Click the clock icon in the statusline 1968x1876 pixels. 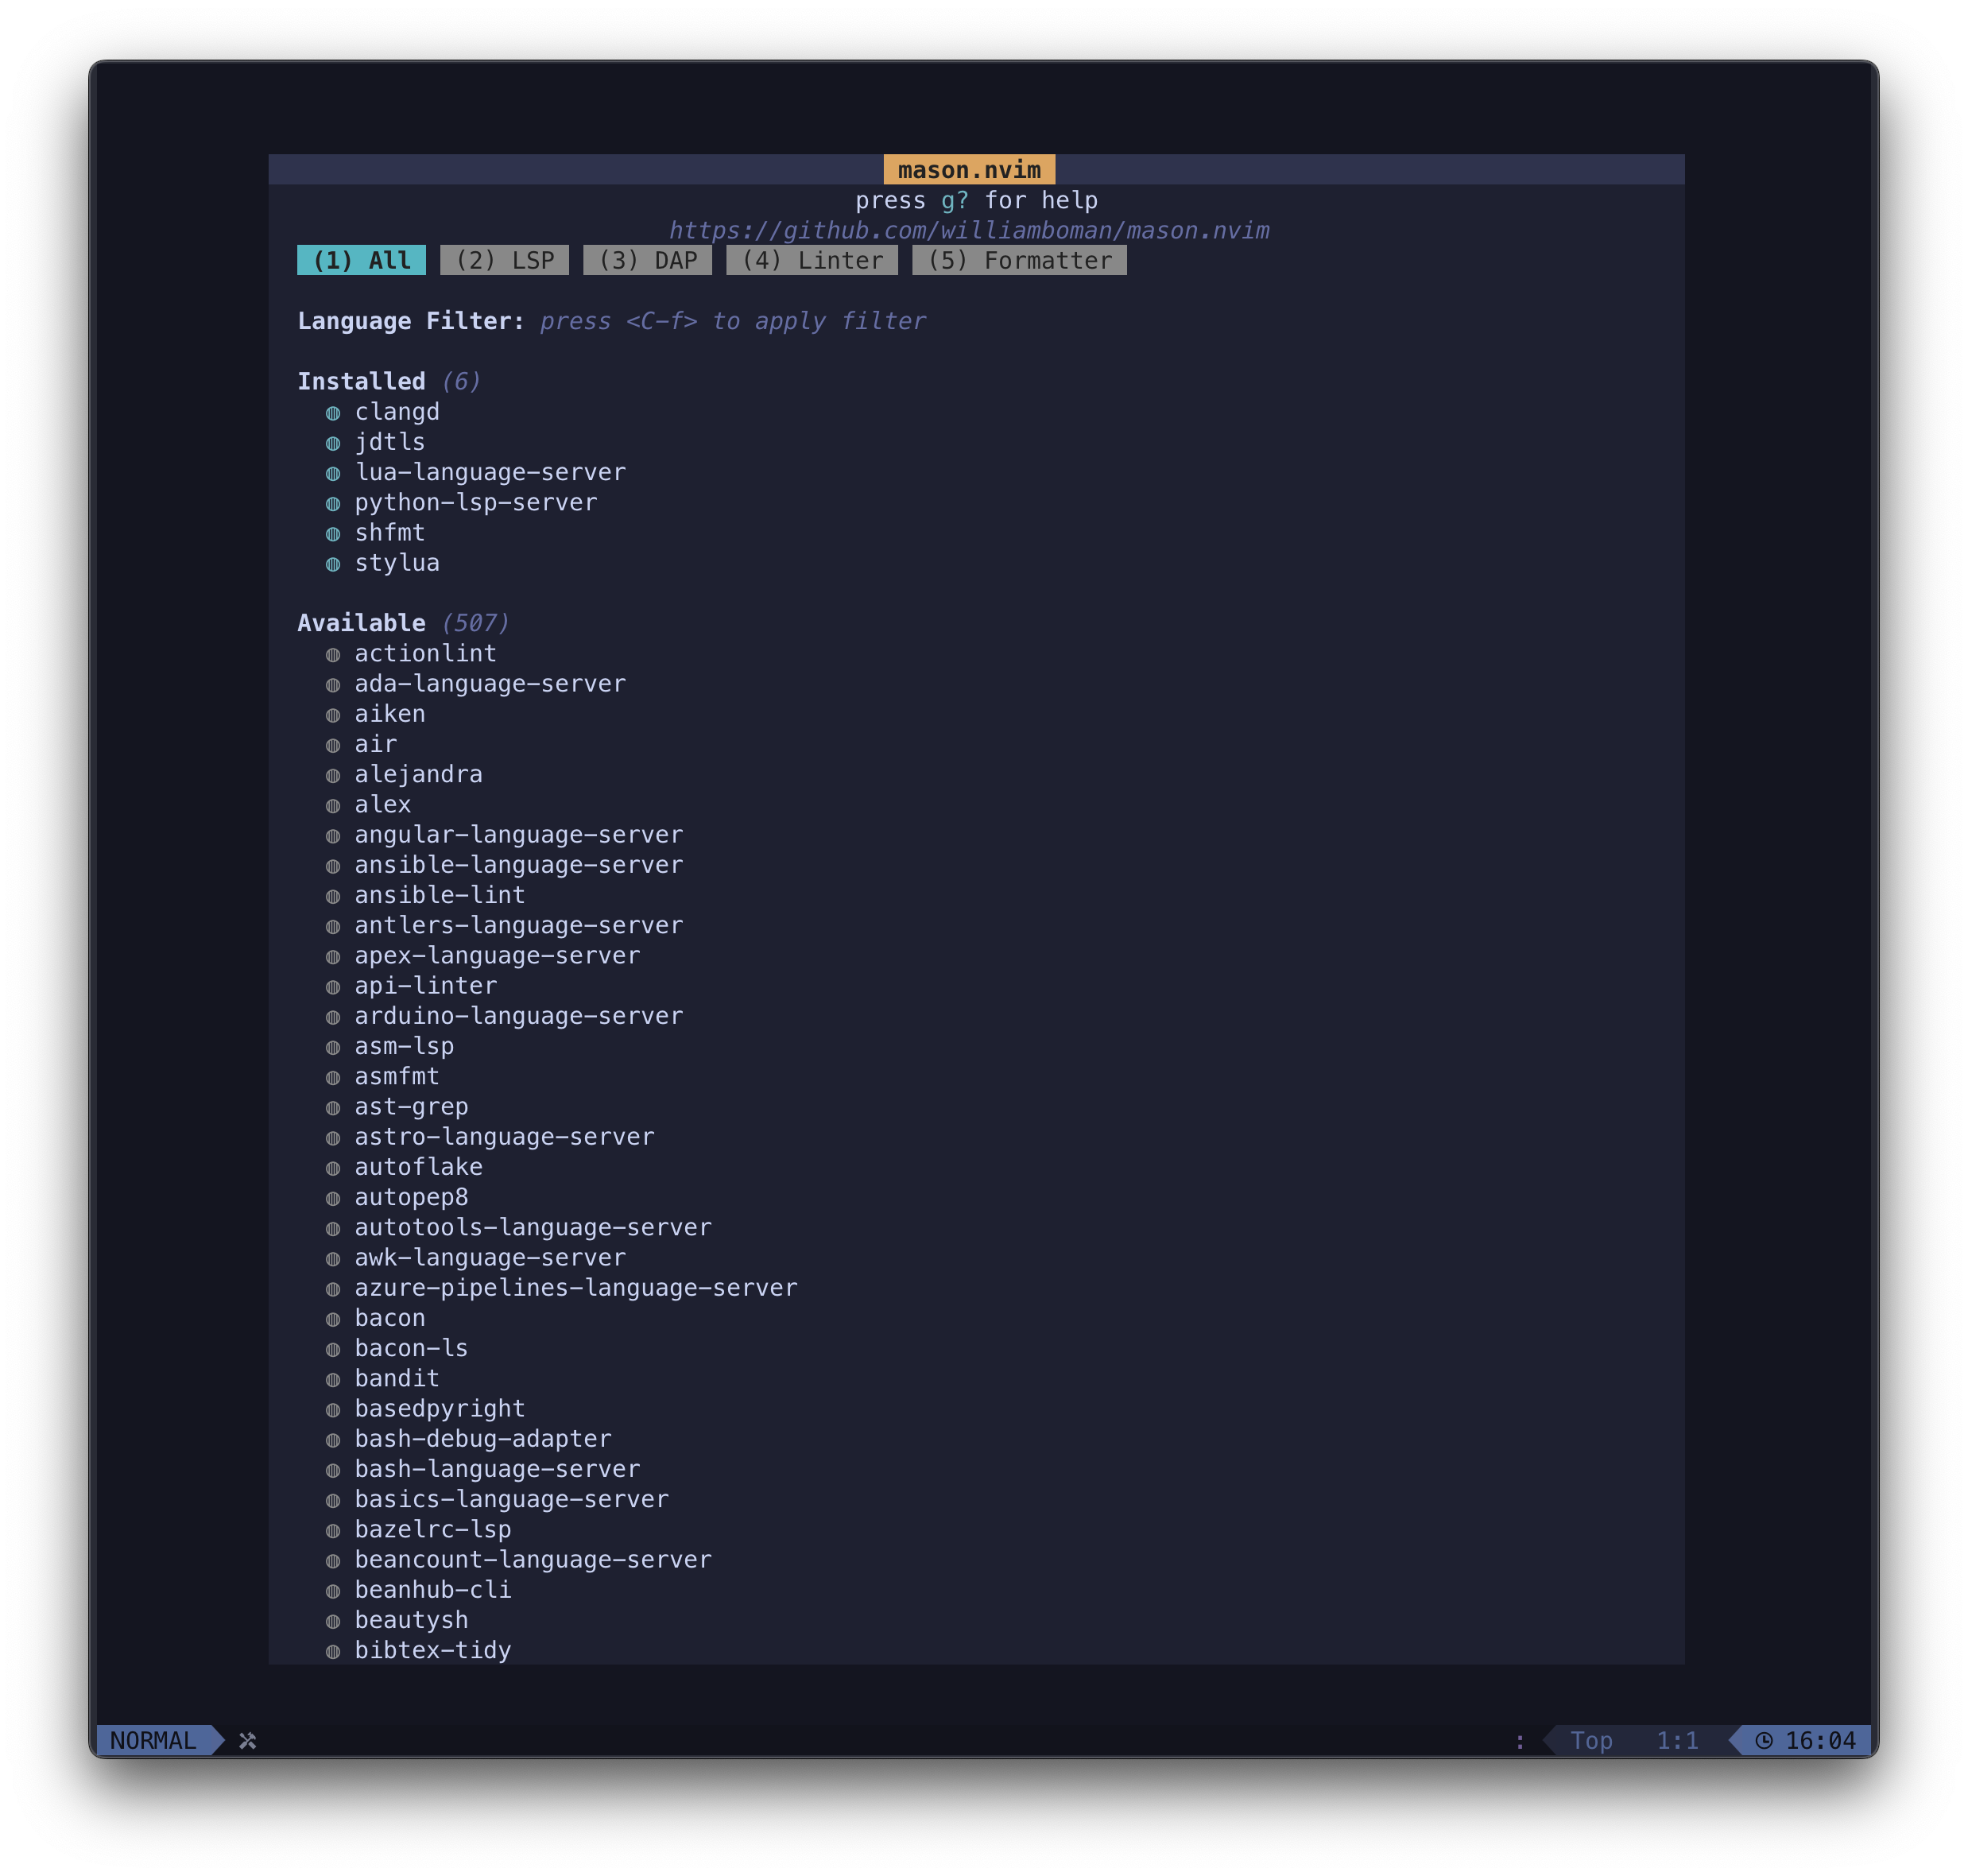click(1764, 1741)
